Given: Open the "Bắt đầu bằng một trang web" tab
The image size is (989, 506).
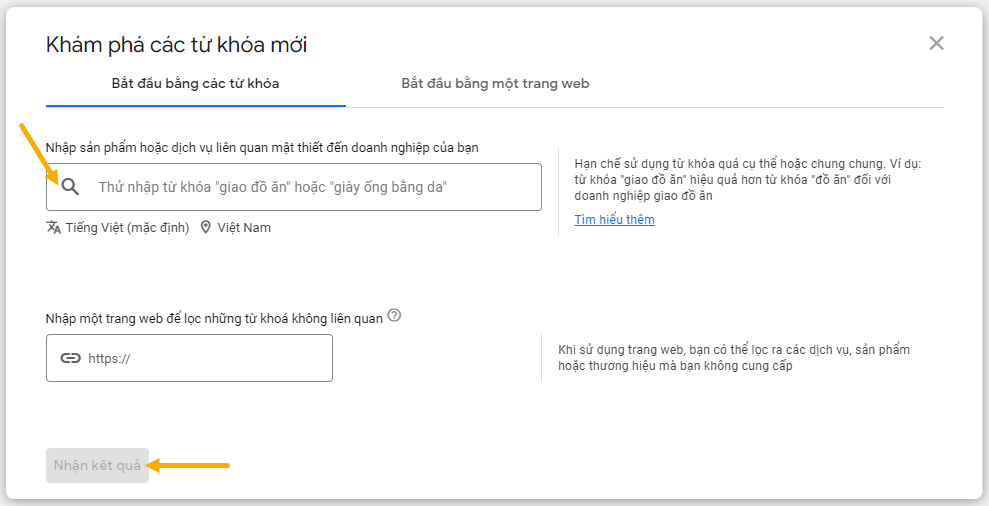Looking at the screenshot, I should 495,83.
